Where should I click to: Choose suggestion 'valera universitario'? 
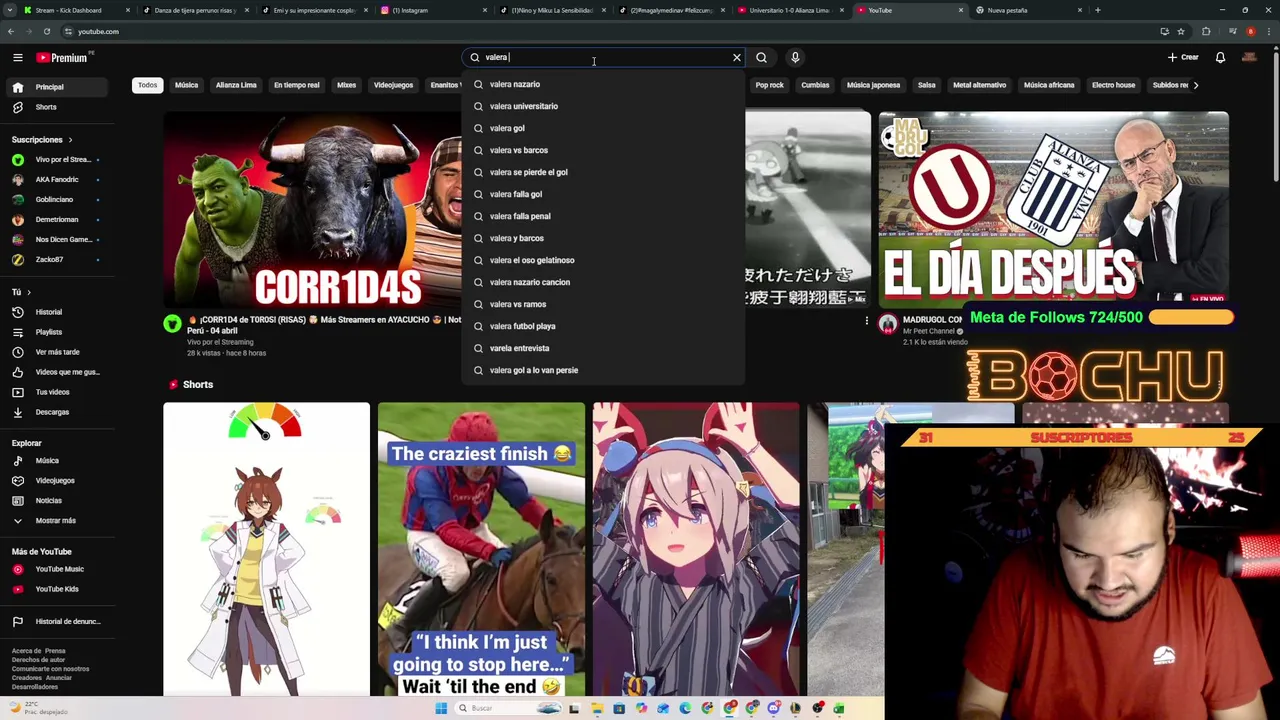click(603, 106)
